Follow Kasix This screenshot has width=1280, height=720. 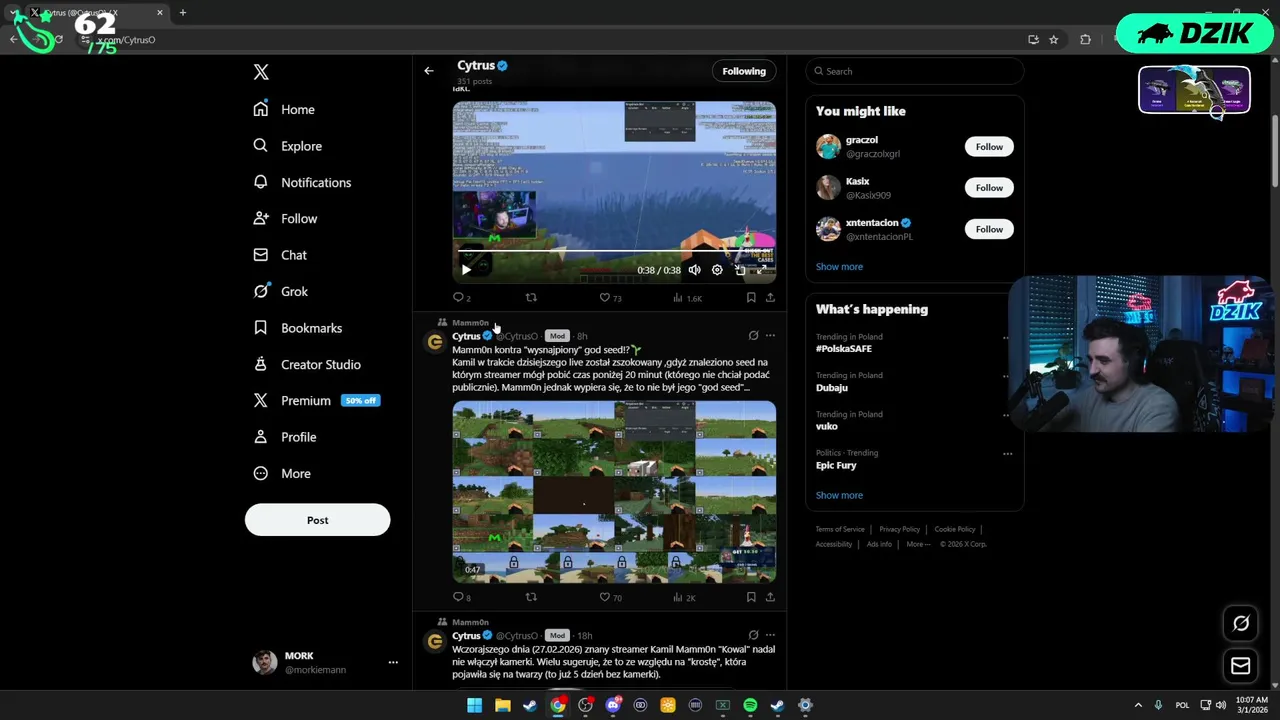point(989,188)
